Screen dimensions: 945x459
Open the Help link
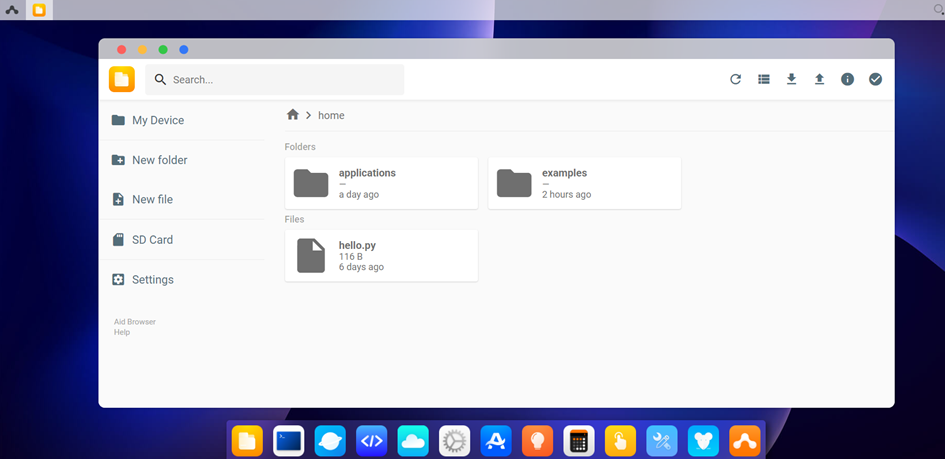[x=122, y=333]
